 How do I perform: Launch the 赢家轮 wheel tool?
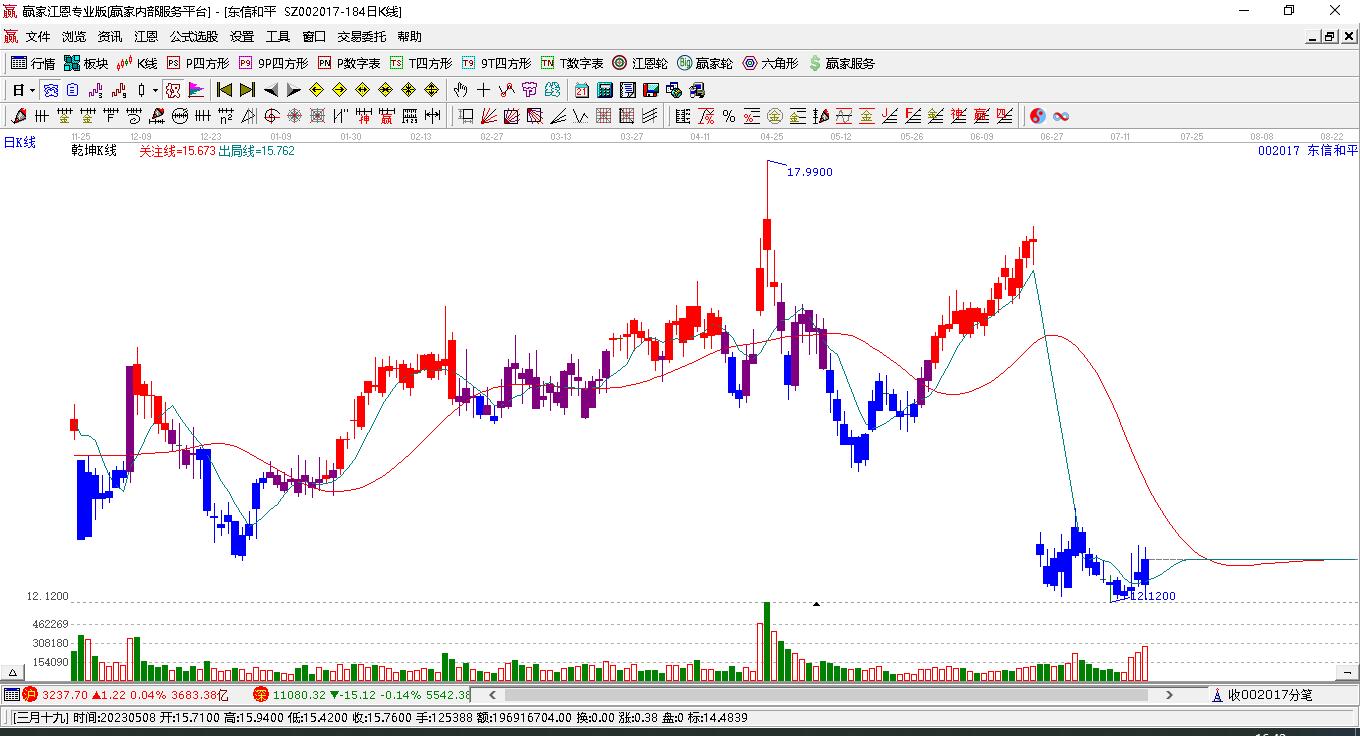tap(705, 63)
